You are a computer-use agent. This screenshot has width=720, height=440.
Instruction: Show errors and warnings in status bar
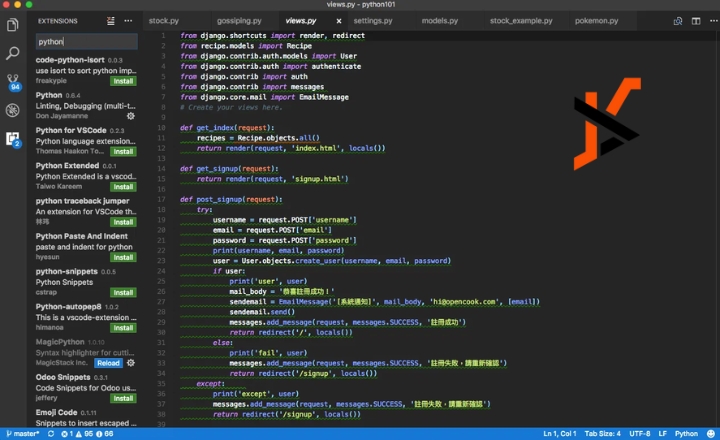[87, 434]
